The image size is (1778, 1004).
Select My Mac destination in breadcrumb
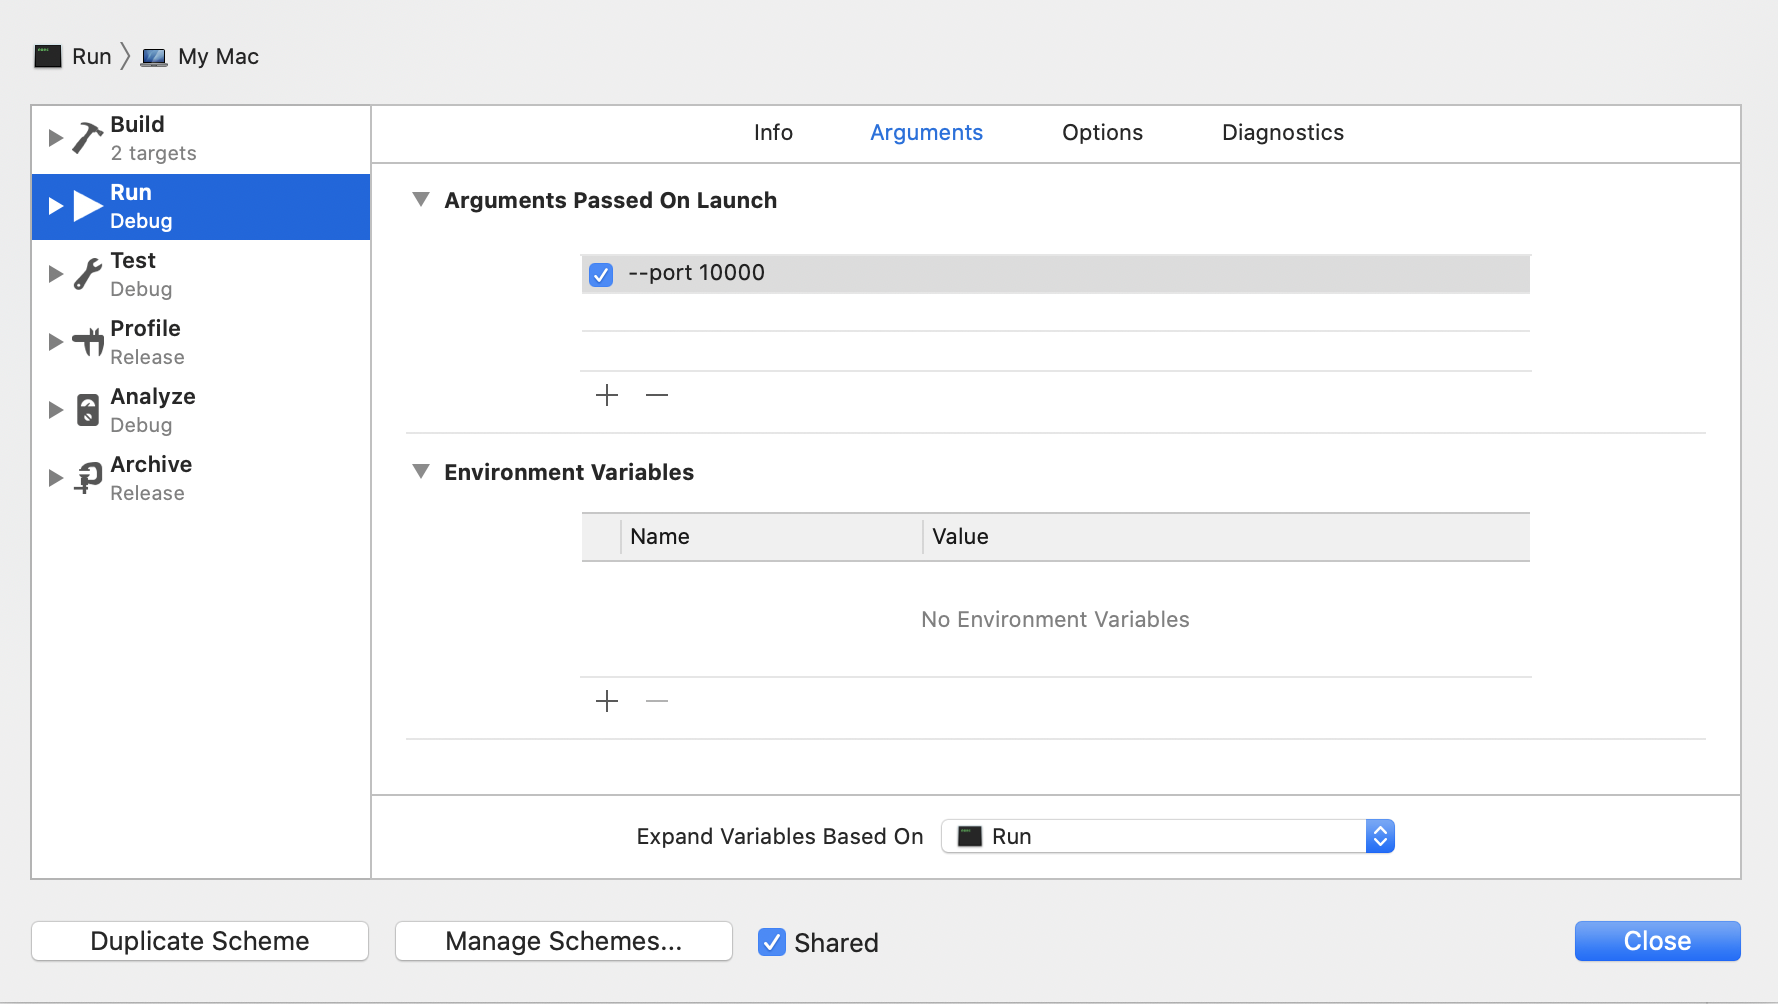(x=217, y=57)
